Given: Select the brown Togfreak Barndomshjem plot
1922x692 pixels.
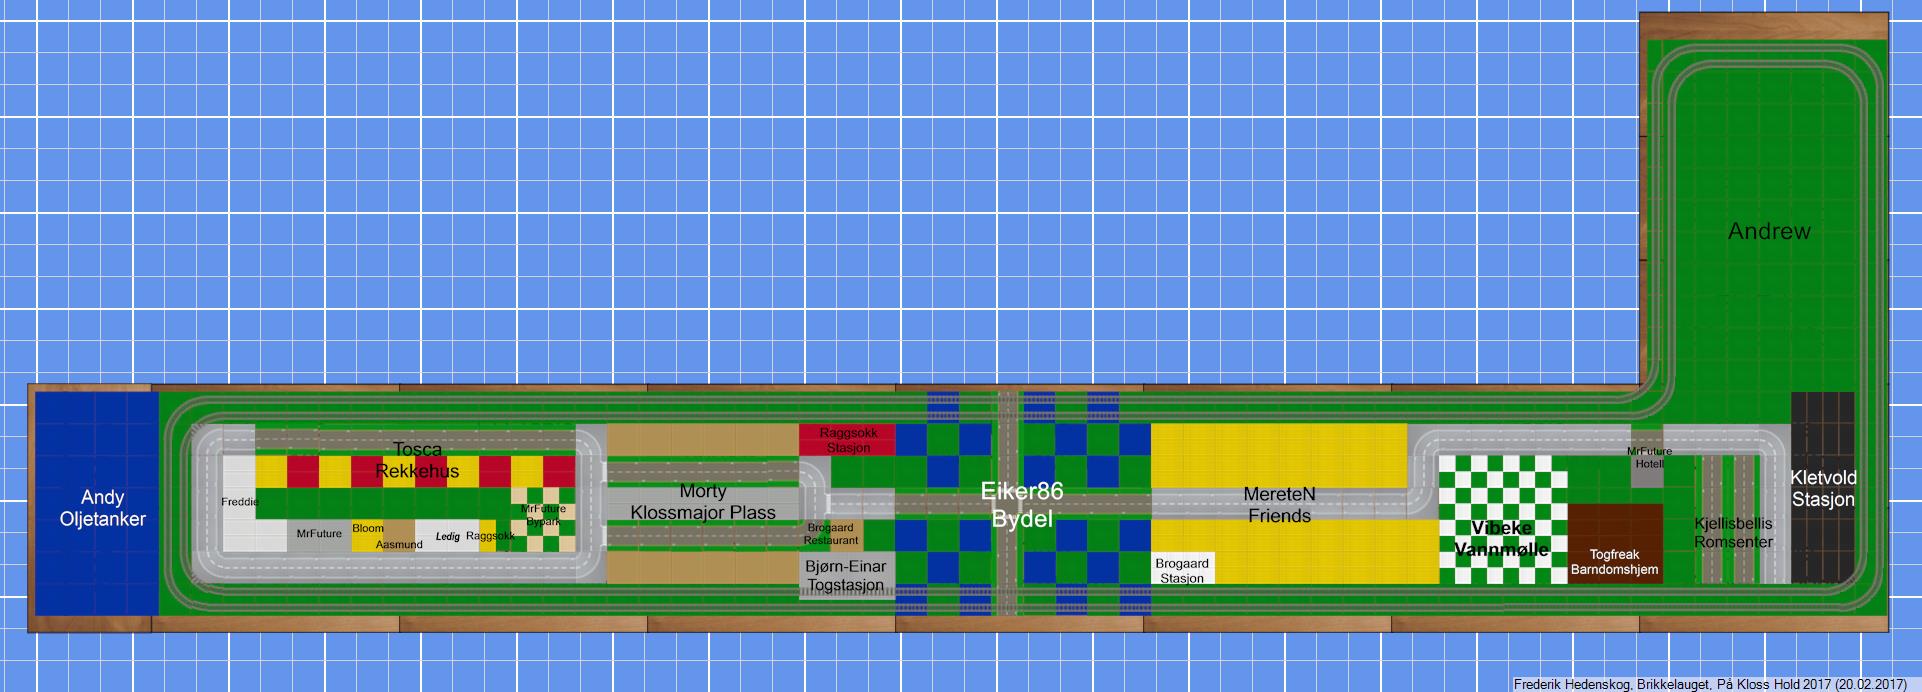Looking at the screenshot, I should click(x=1615, y=544).
